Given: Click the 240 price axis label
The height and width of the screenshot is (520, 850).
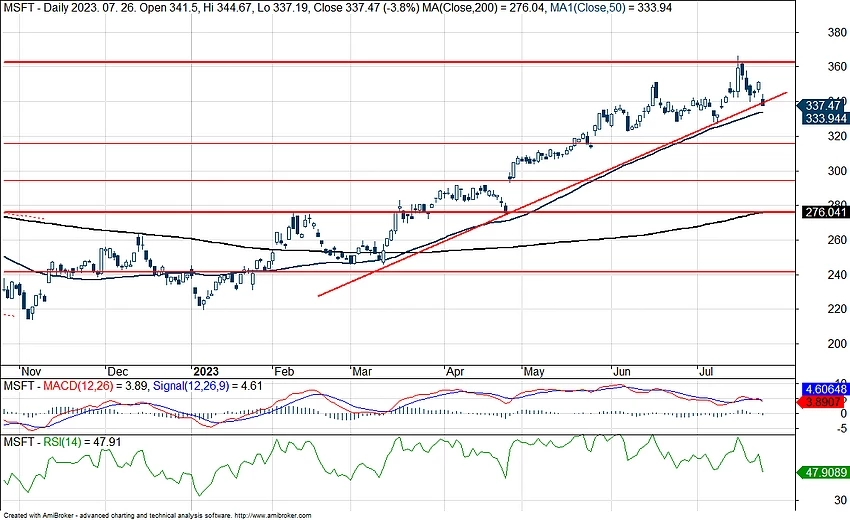Looking at the screenshot, I should point(837,274).
